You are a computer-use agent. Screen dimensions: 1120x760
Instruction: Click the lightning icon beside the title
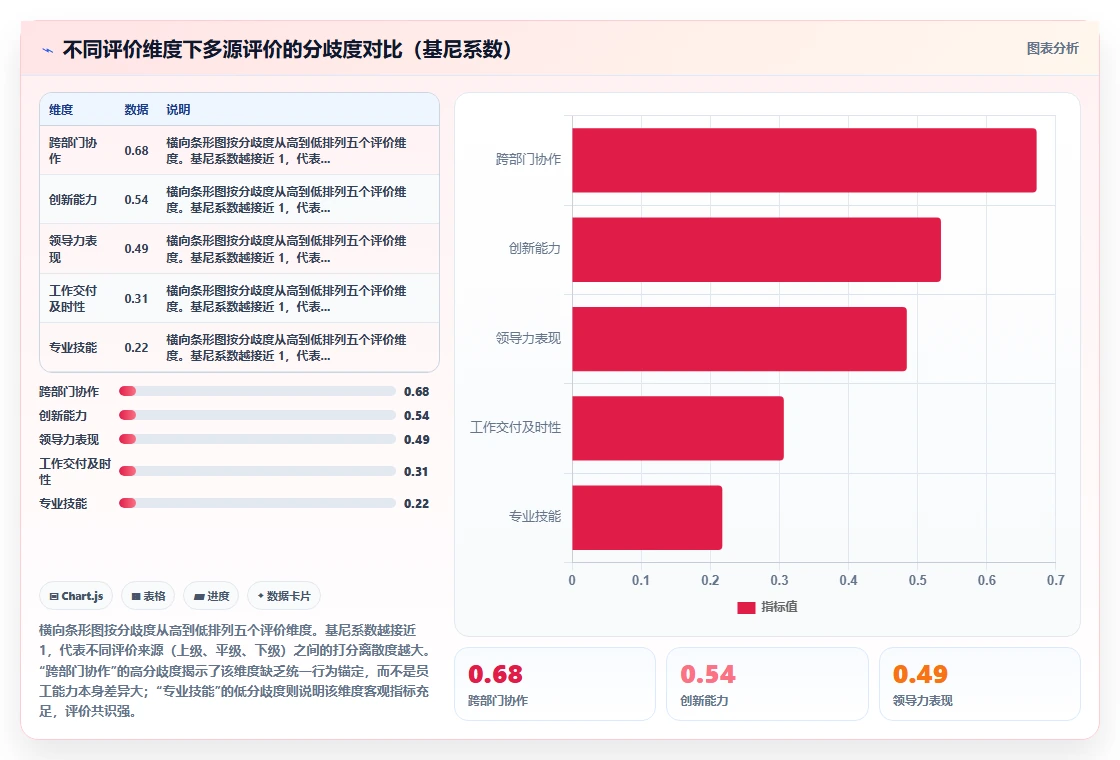(48, 50)
